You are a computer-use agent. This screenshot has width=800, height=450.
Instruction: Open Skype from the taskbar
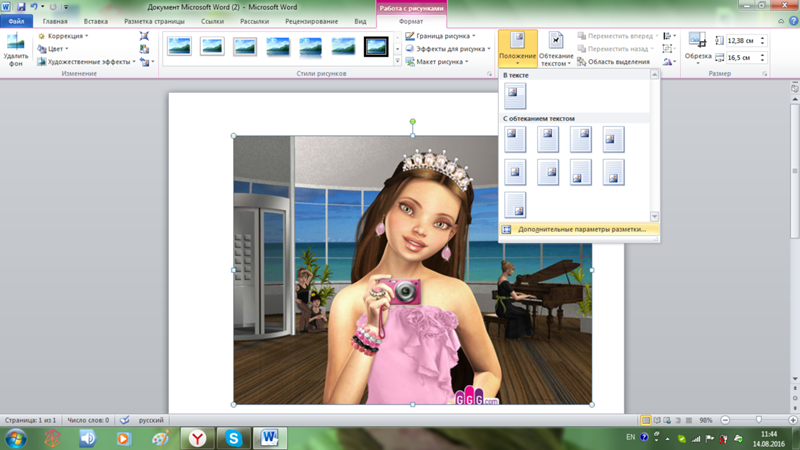(x=234, y=438)
